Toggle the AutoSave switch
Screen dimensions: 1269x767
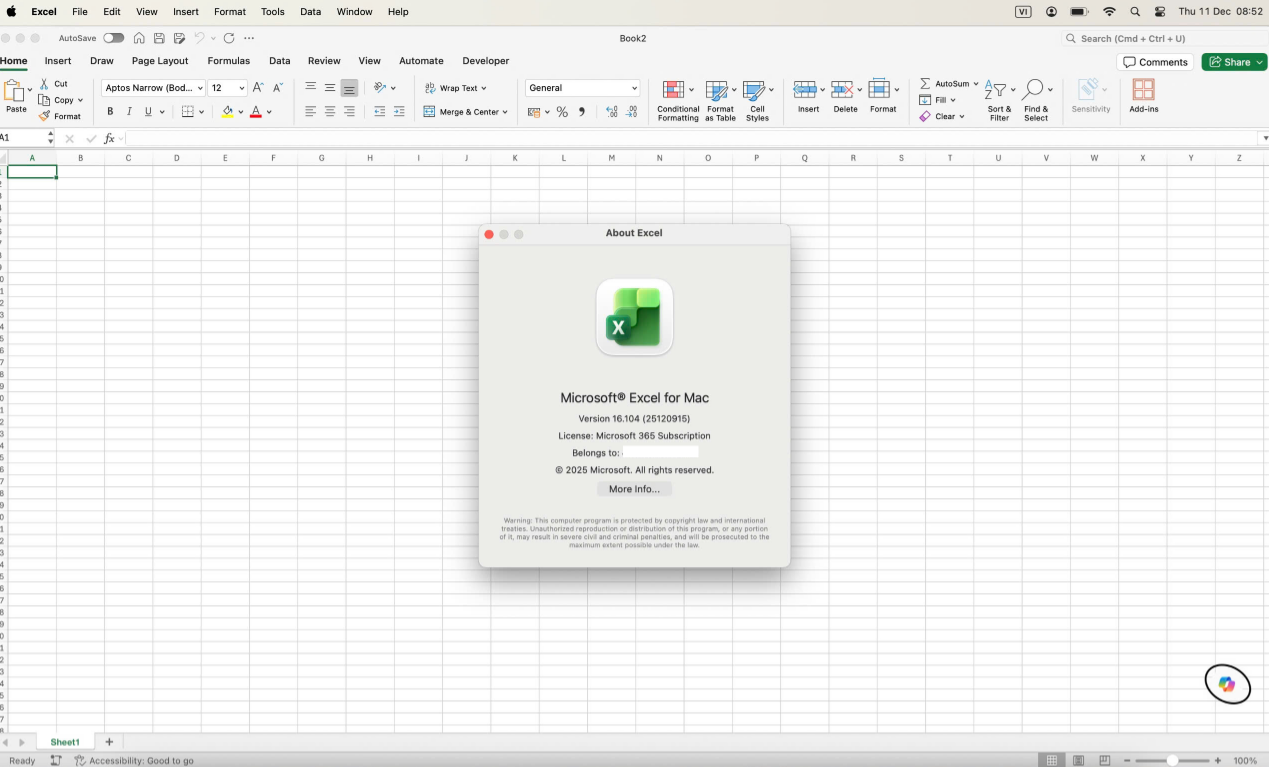click(x=113, y=38)
